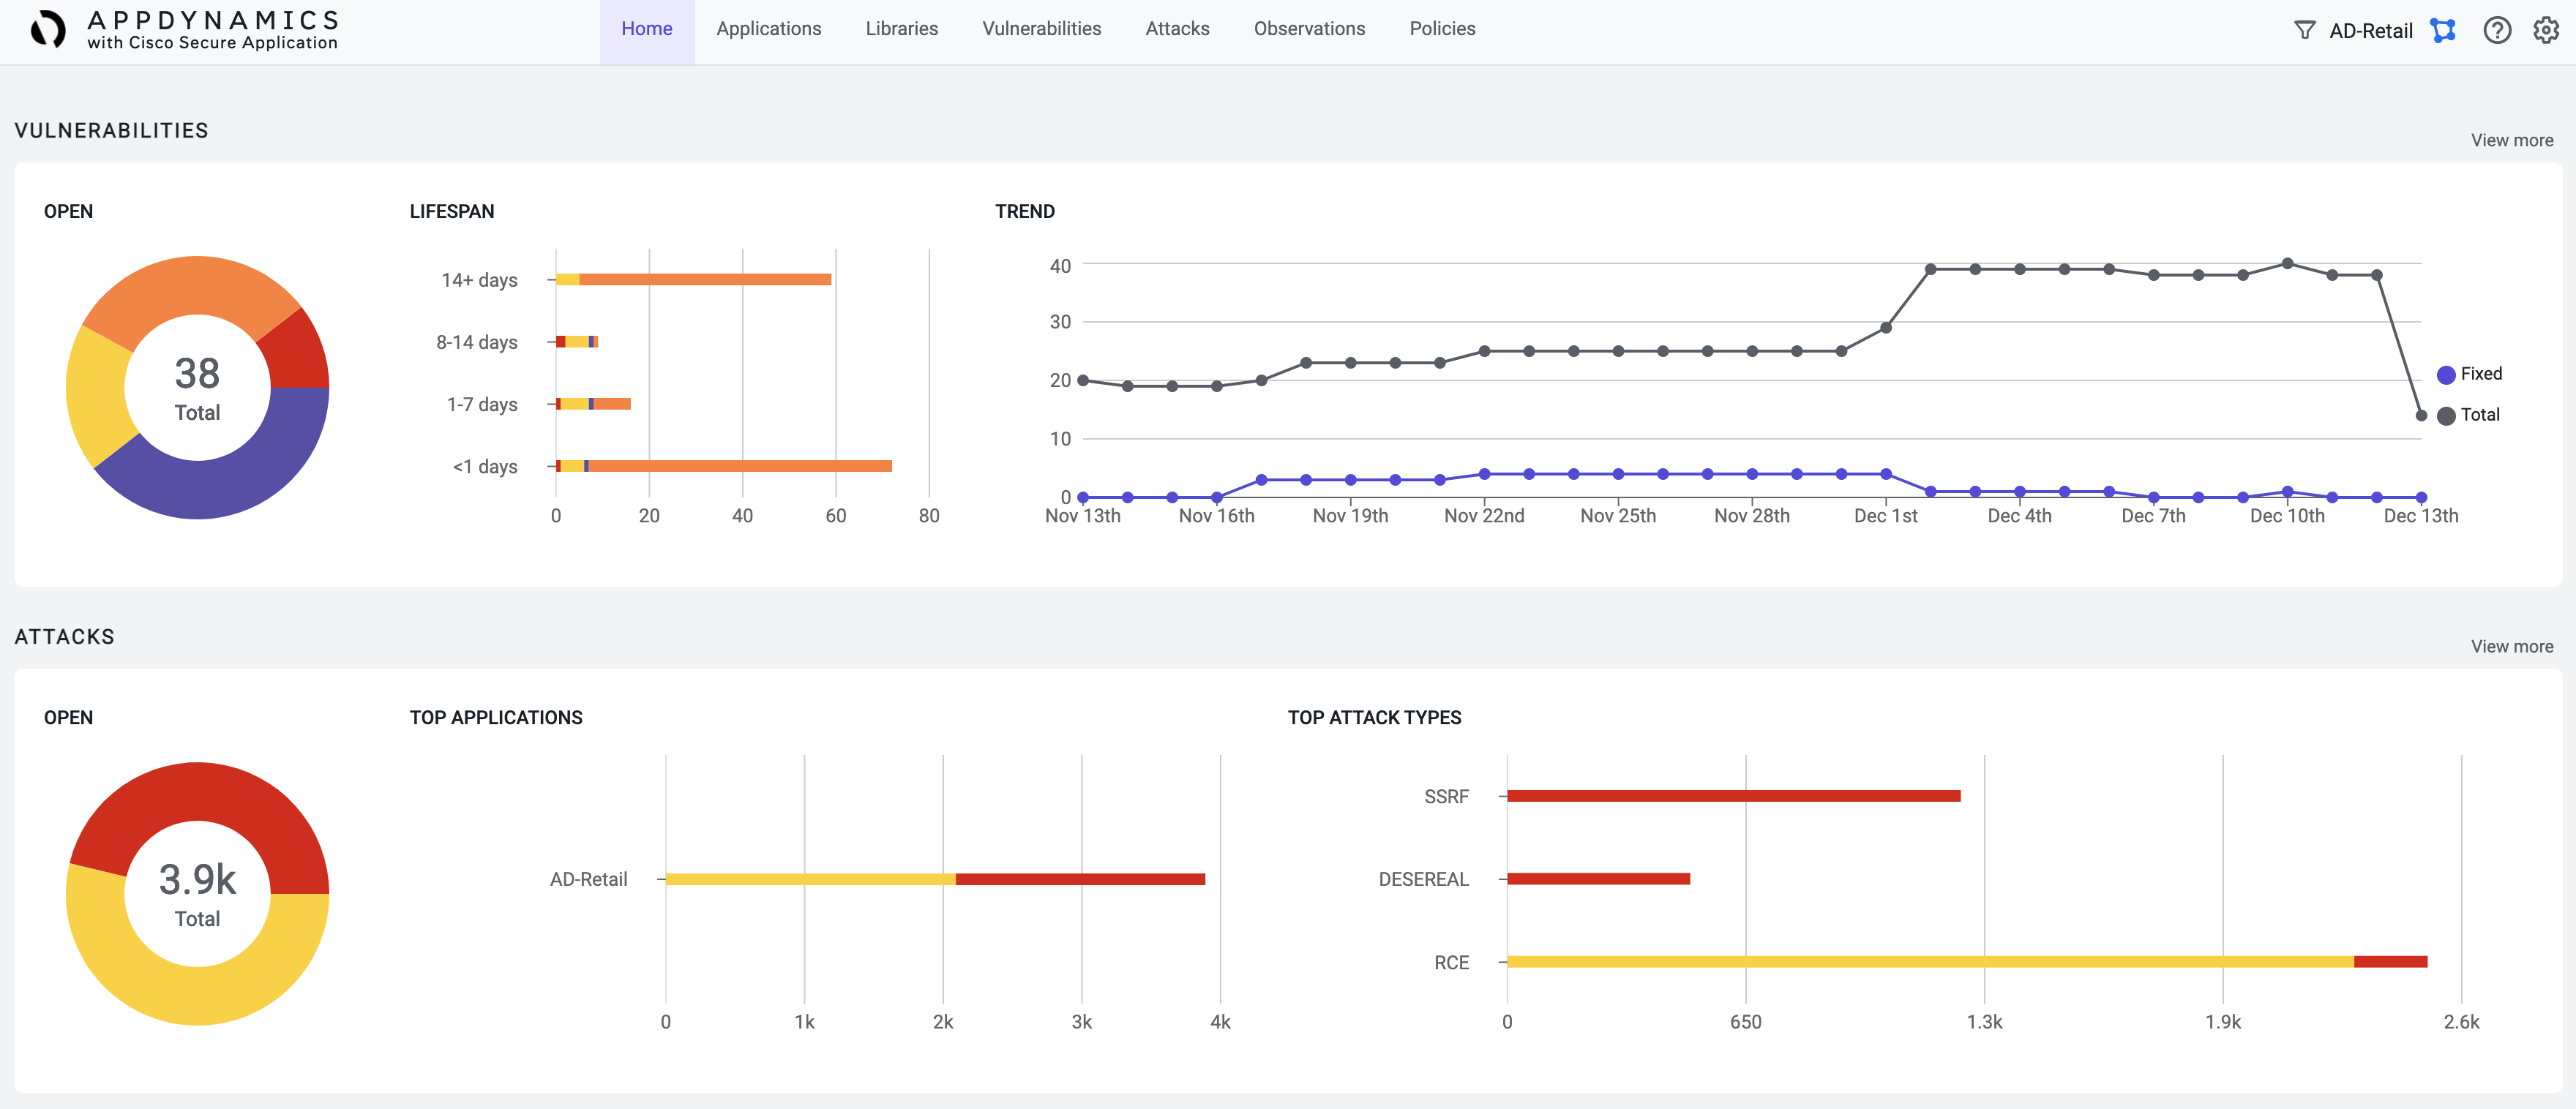This screenshot has width=2576, height=1109.
Task: Select the Policies tab
Action: pos(1442,29)
